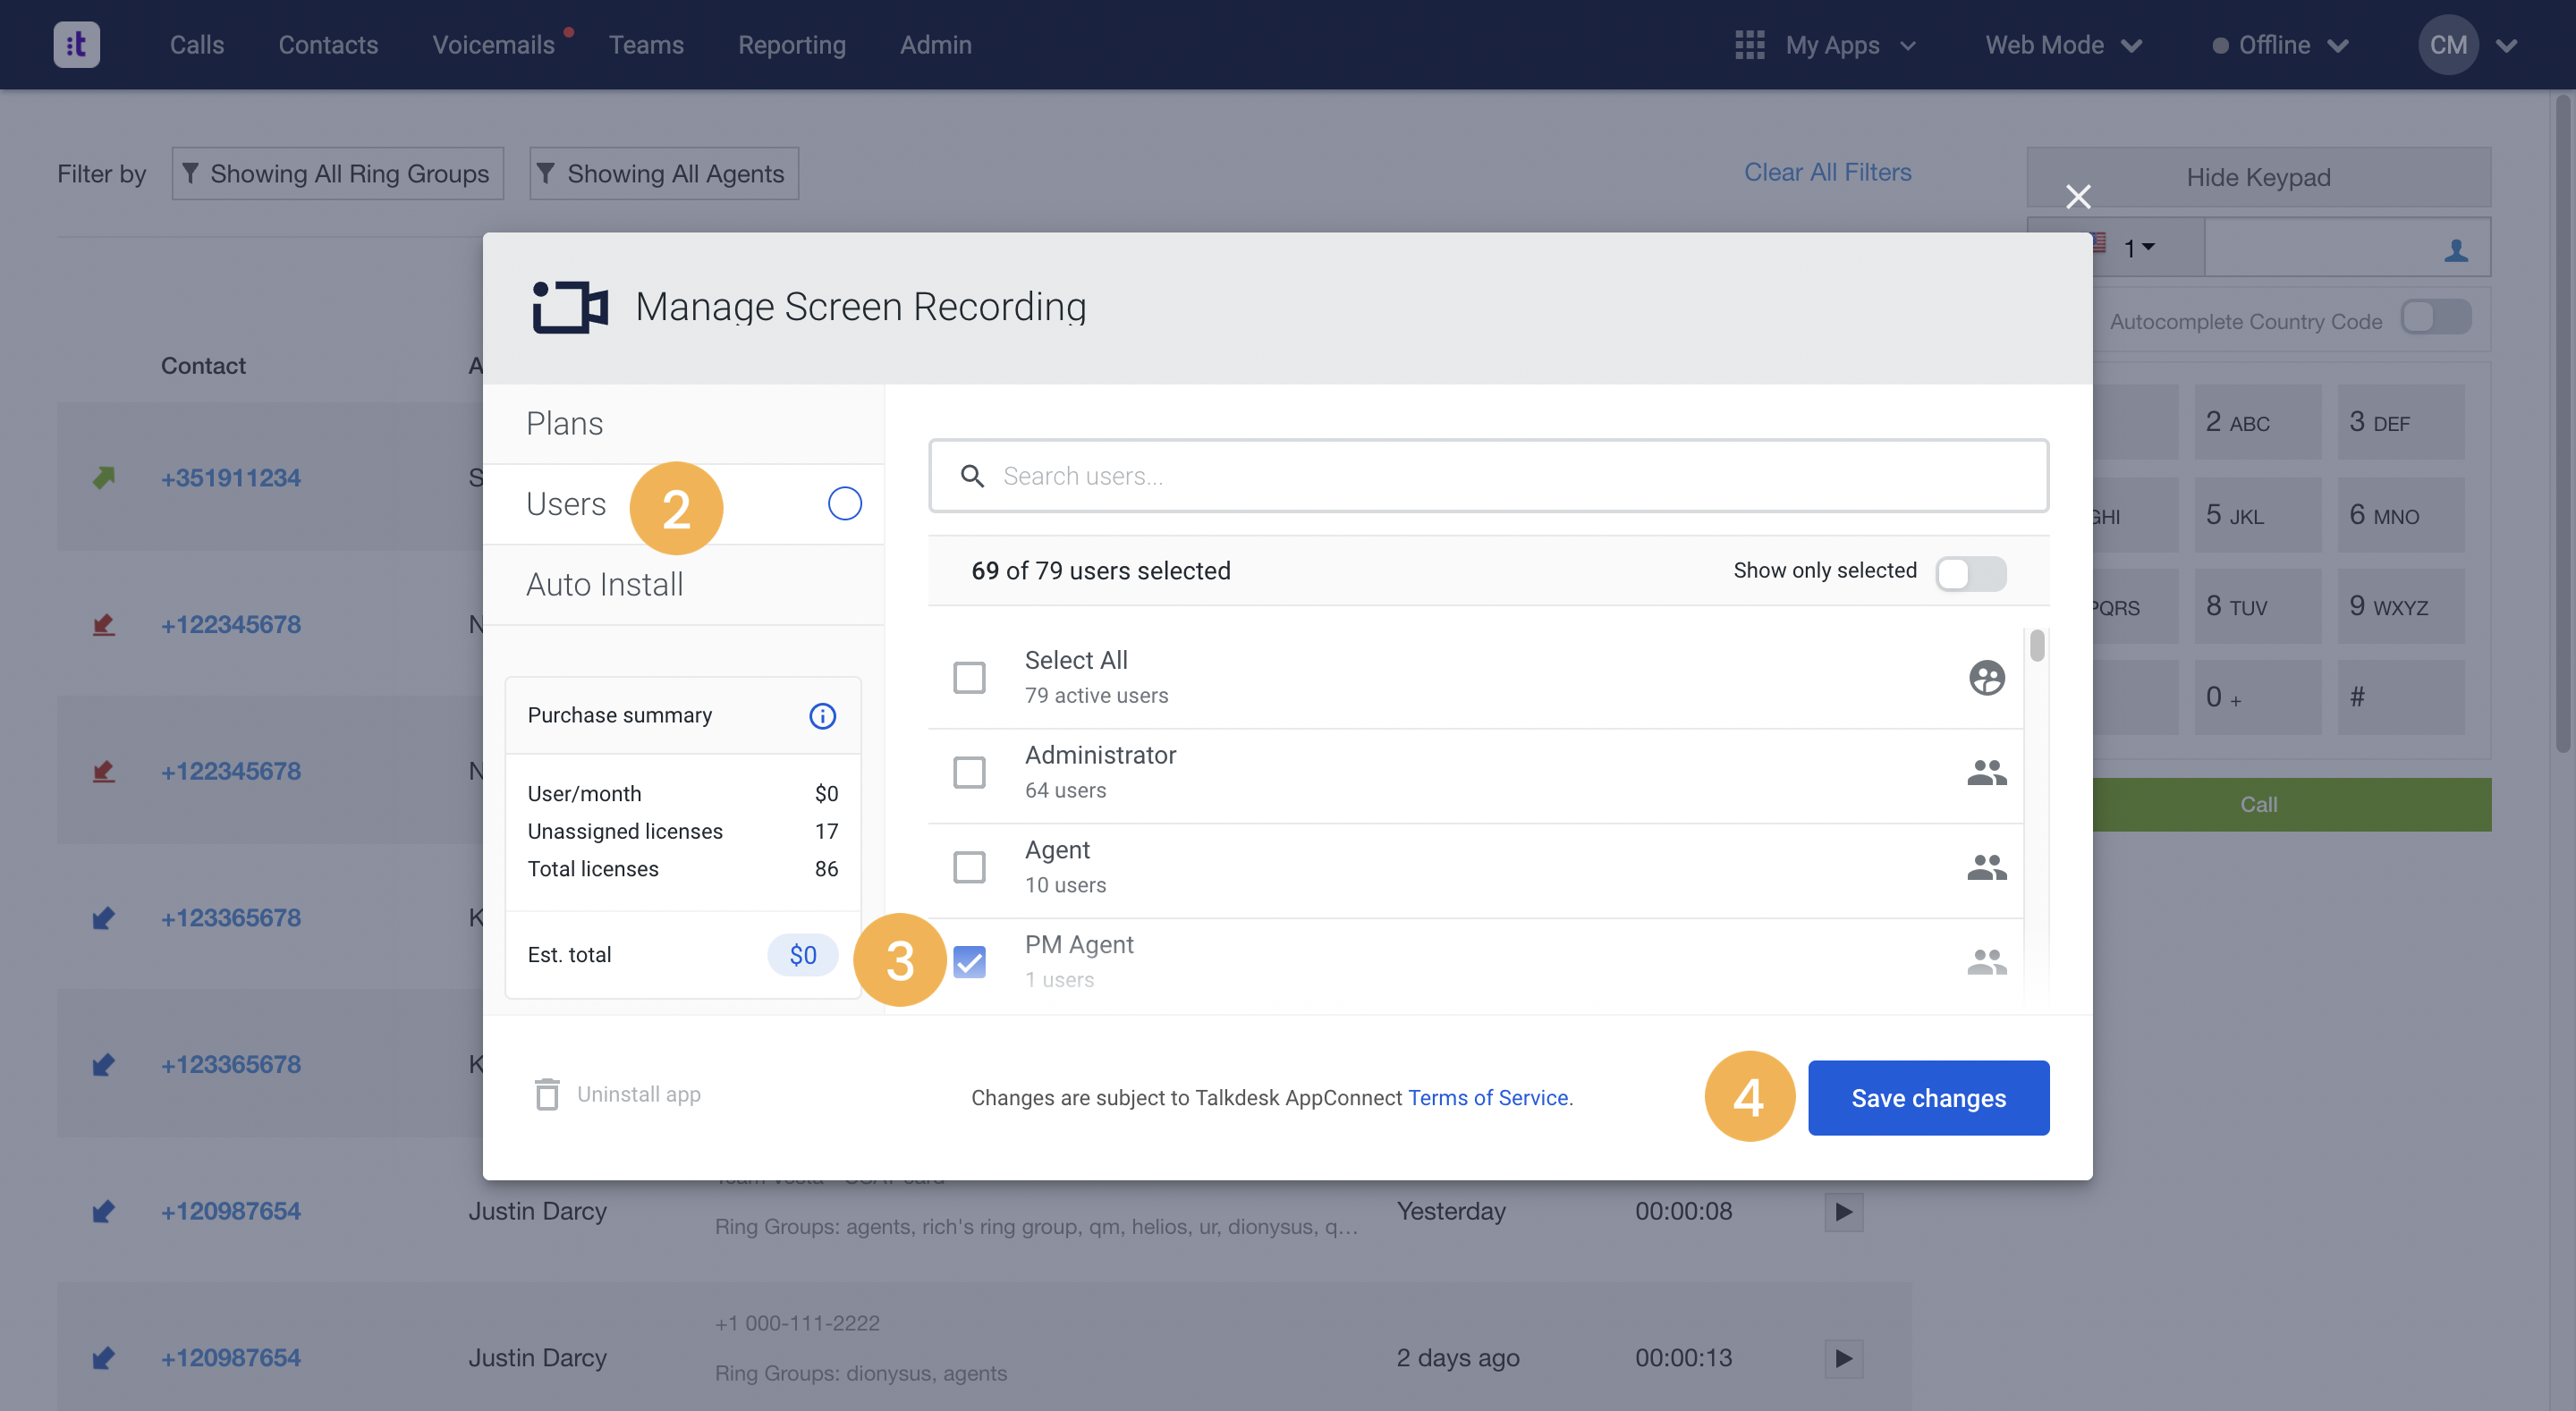Open the Web Mode dropdown
Screen dimensions: 2576x1411
pos(2064,45)
